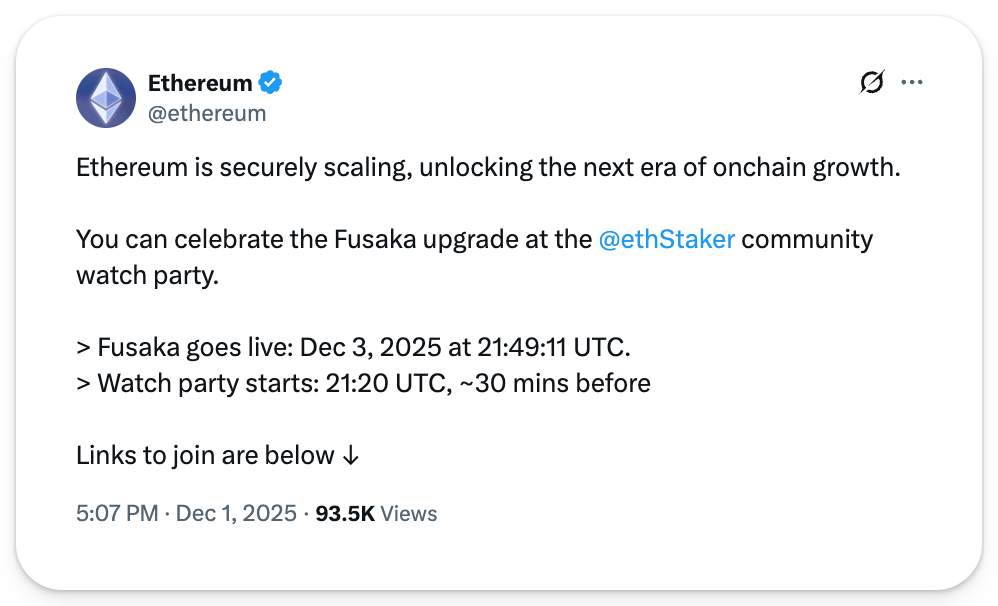Image resolution: width=998 pixels, height=606 pixels.
Task: Click the Grok slashed-circle icon
Action: 872,83
